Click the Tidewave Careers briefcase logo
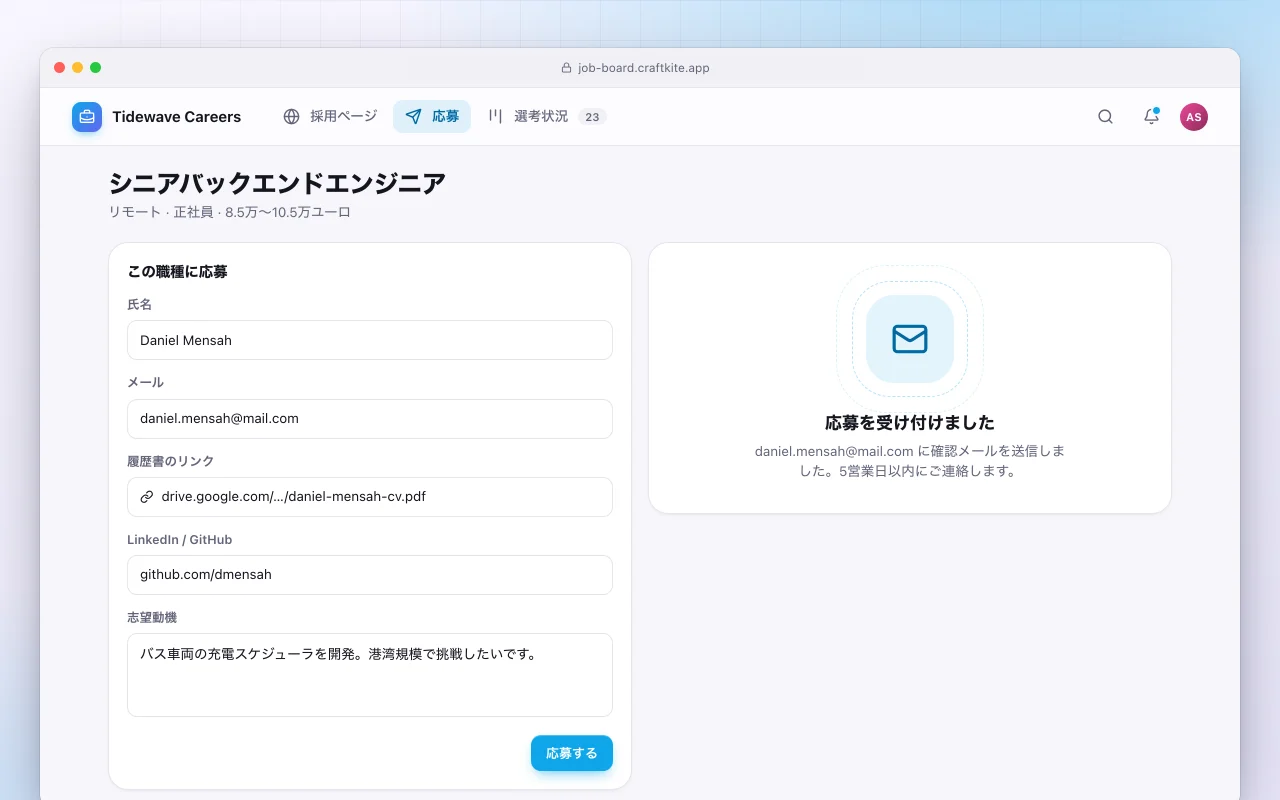 click(87, 117)
